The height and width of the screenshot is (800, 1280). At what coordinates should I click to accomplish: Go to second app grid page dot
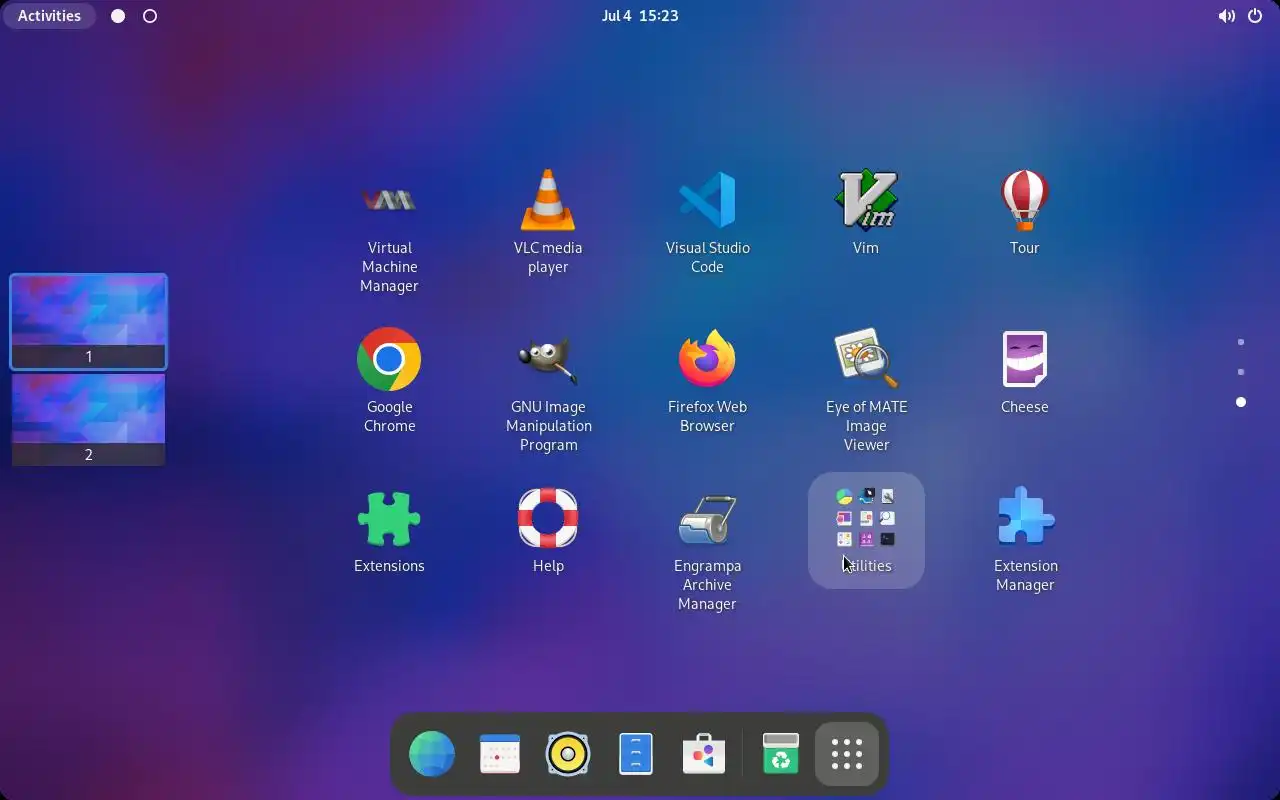coord(1241,372)
